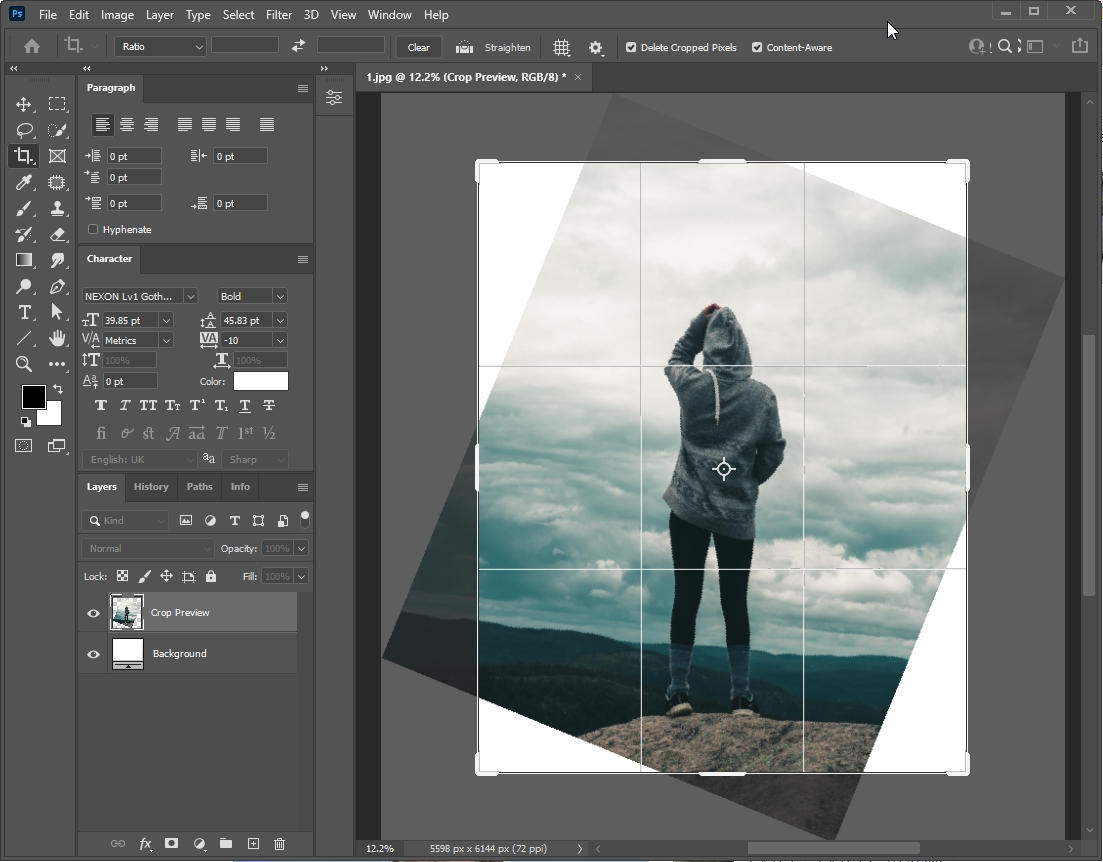Left align text in Paragraph panel
The height and width of the screenshot is (862, 1103).
pos(103,125)
